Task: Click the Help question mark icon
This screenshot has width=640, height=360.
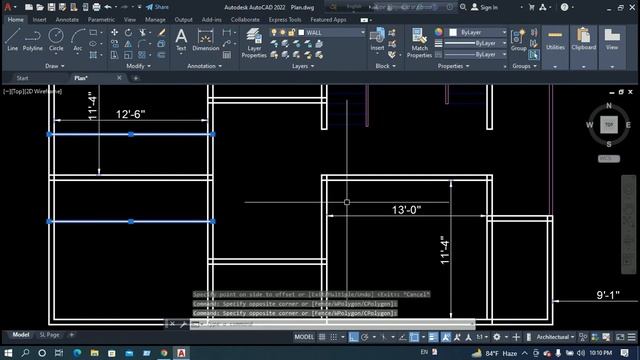Action: 564,7
